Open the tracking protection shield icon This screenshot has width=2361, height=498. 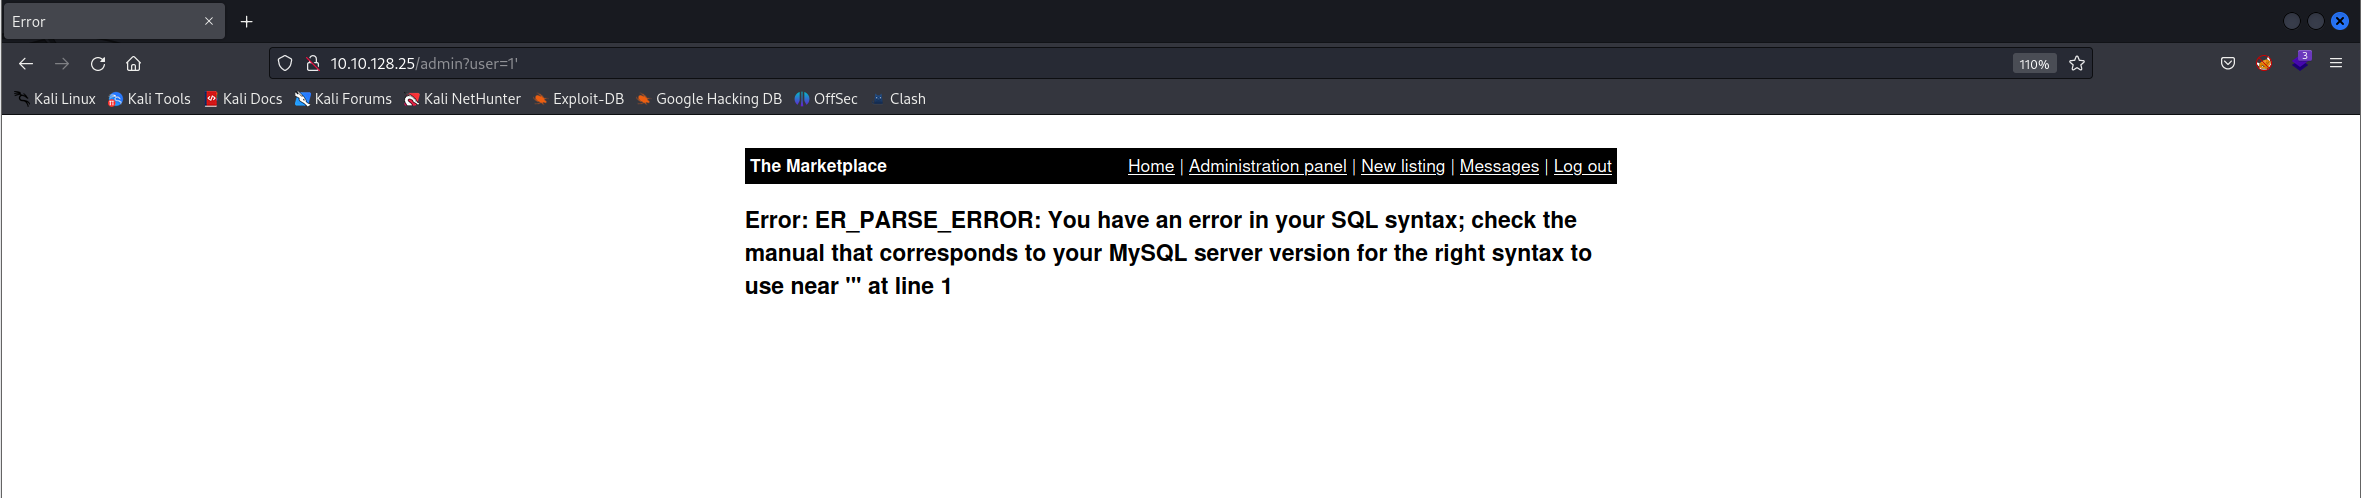point(285,64)
